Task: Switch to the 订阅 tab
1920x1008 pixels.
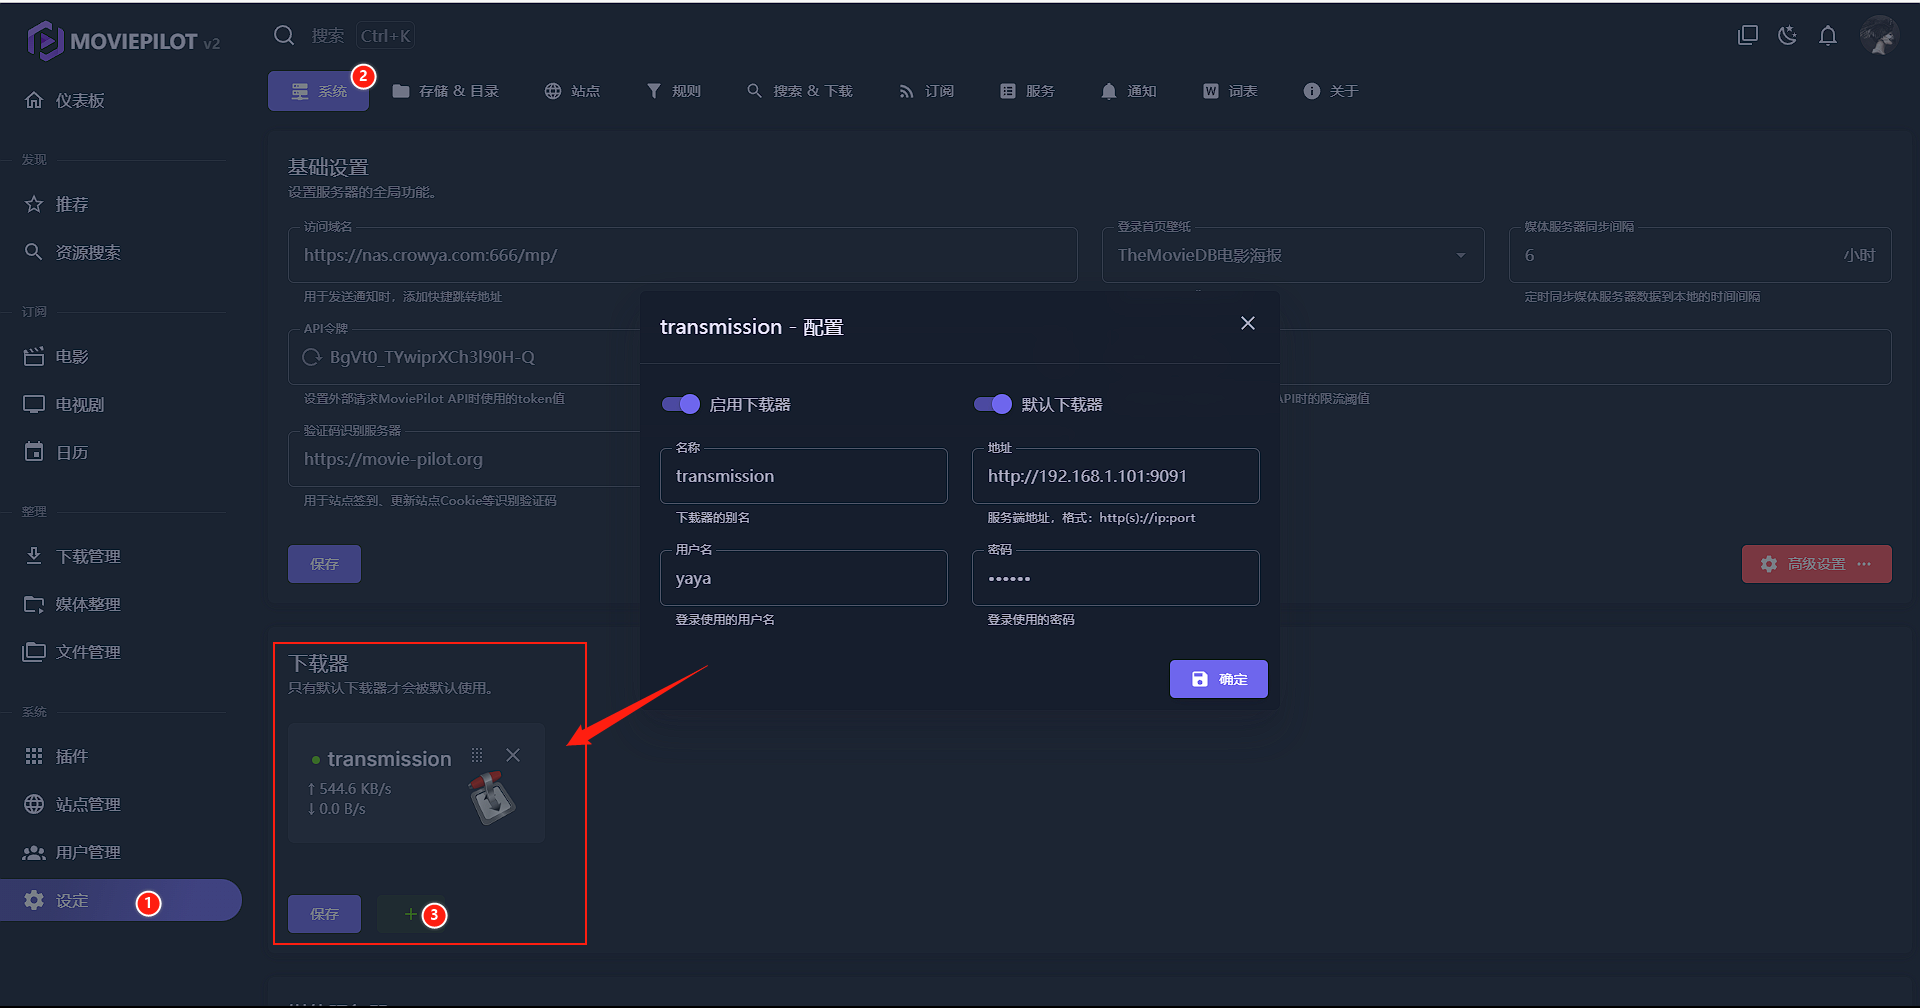Action: coord(926,91)
